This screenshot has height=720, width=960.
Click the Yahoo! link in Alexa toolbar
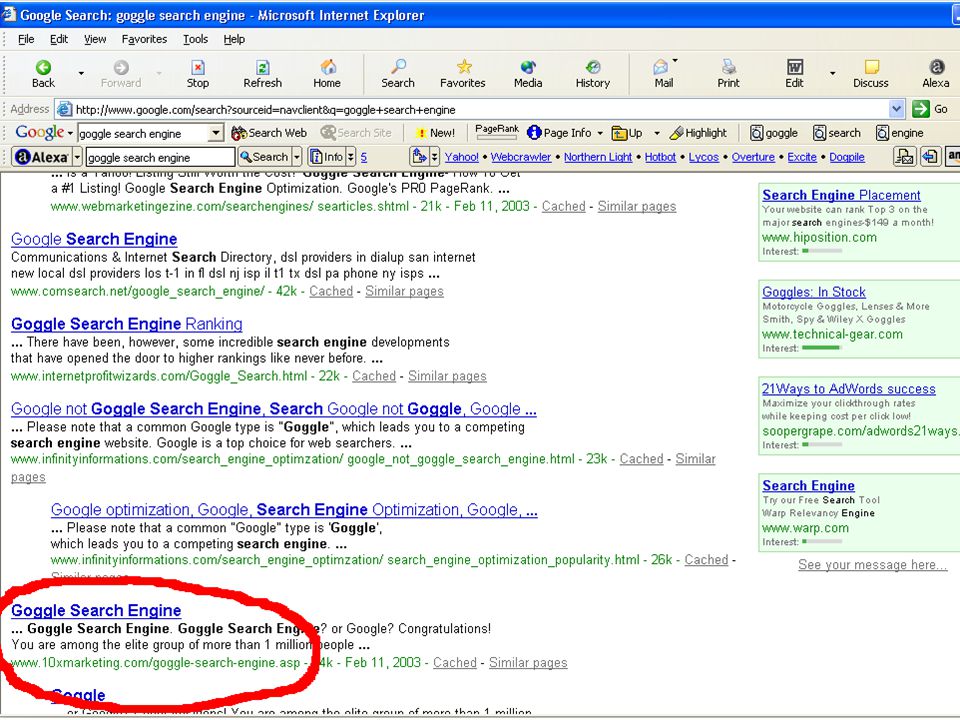tap(462, 157)
